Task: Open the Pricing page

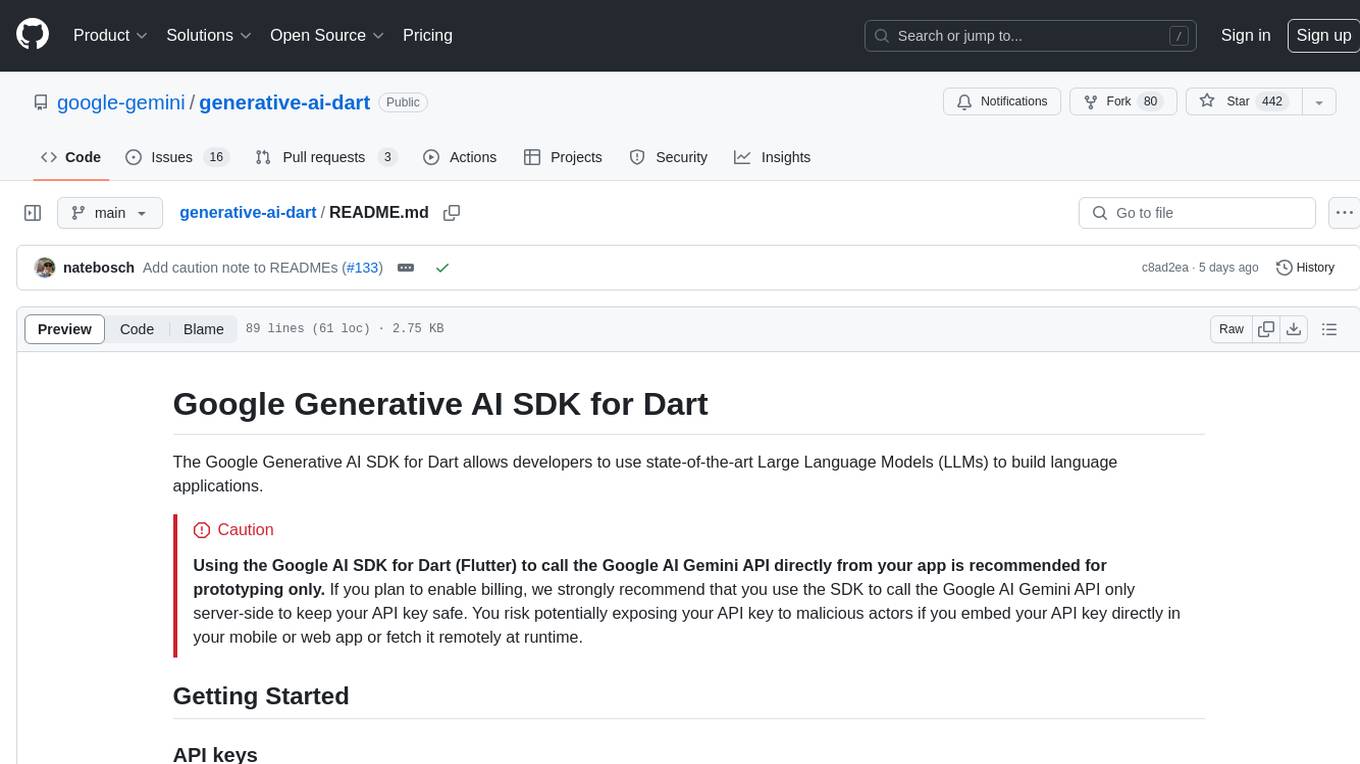Action: 427,35
